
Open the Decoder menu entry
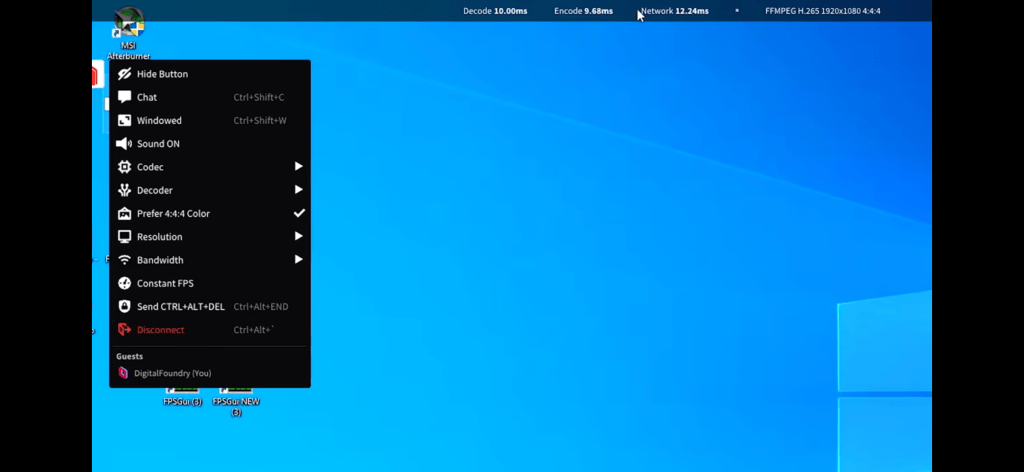[x=210, y=190]
